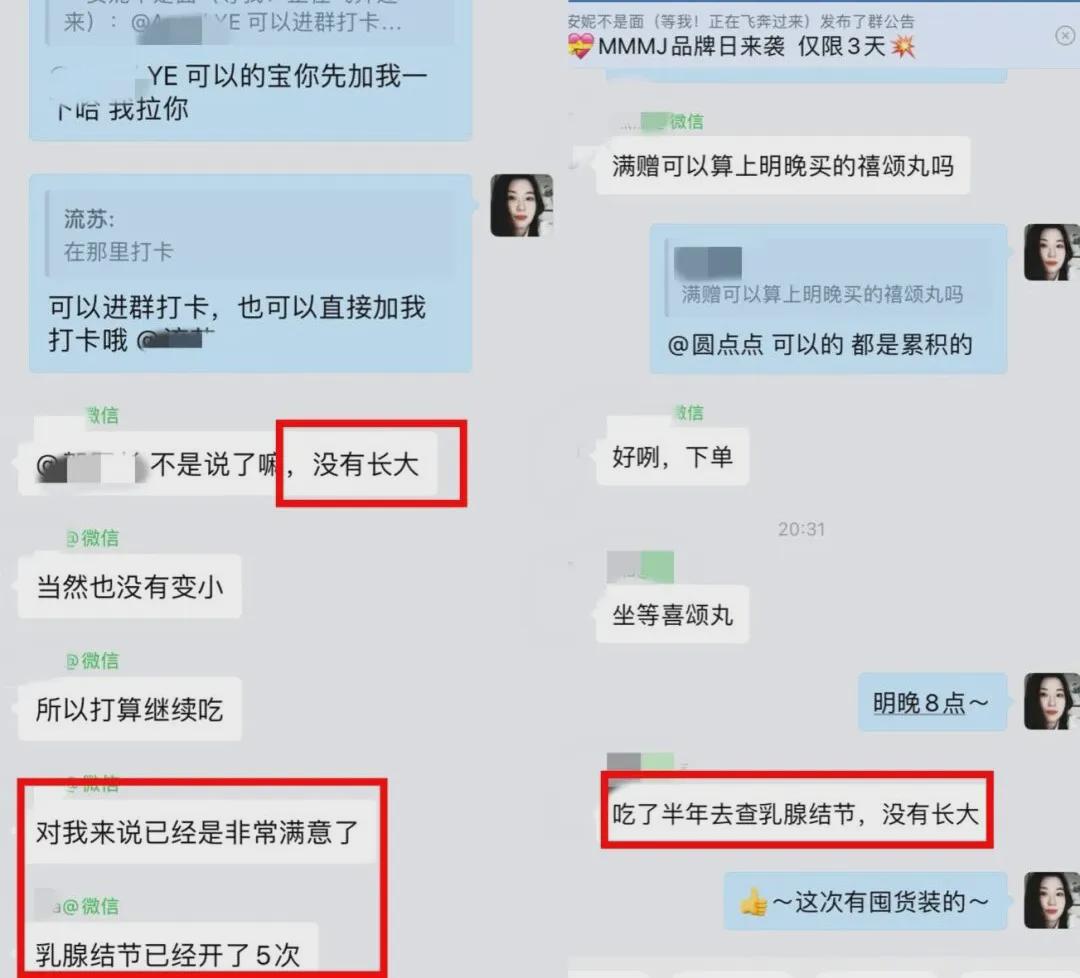Tap the thumbs-up emoji in last message
1080x978 pixels.
[x=754, y=902]
